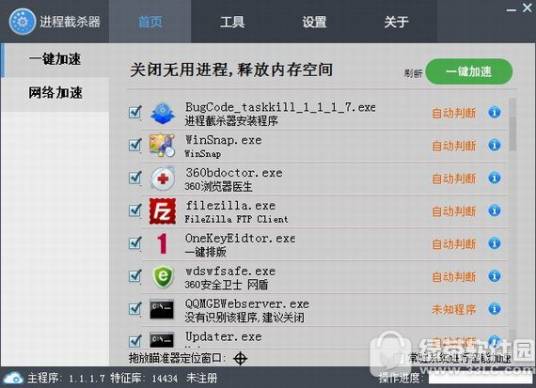Click the OneKeyEidtor.exe red 1 icon
Image resolution: width=536 pixels, height=388 pixels.
(162, 244)
